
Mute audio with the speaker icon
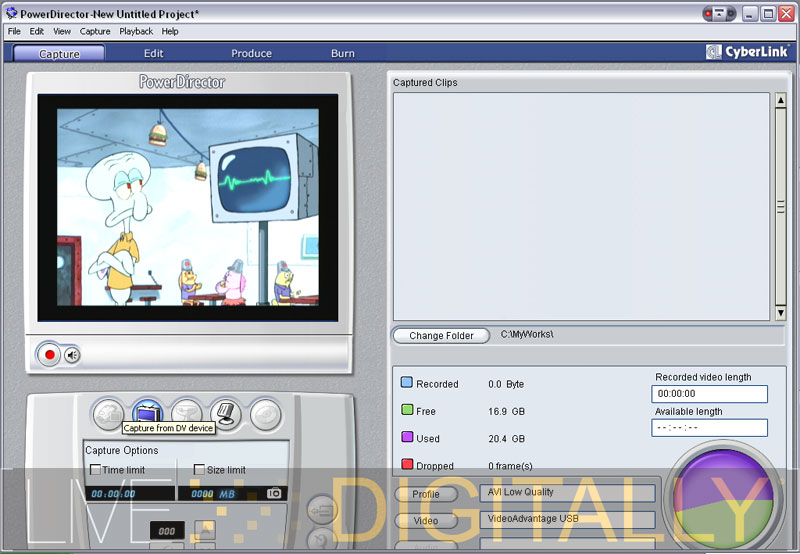point(73,354)
